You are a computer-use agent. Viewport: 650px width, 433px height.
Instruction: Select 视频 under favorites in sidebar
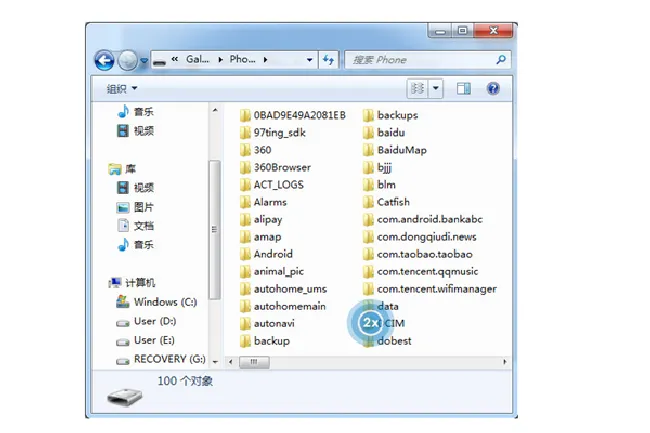point(135,131)
